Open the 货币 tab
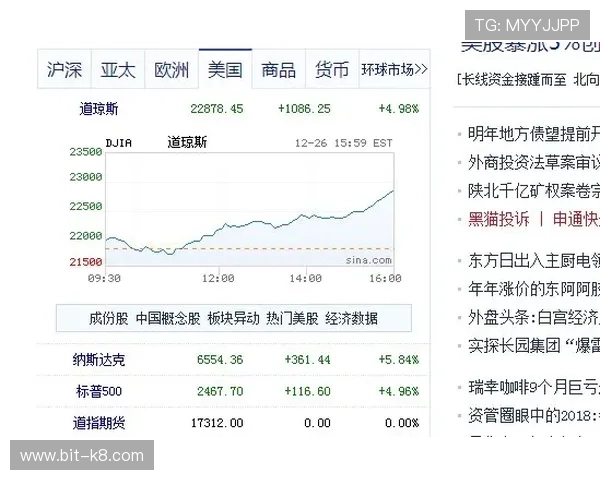The width and height of the screenshot is (600, 480). click(332, 70)
